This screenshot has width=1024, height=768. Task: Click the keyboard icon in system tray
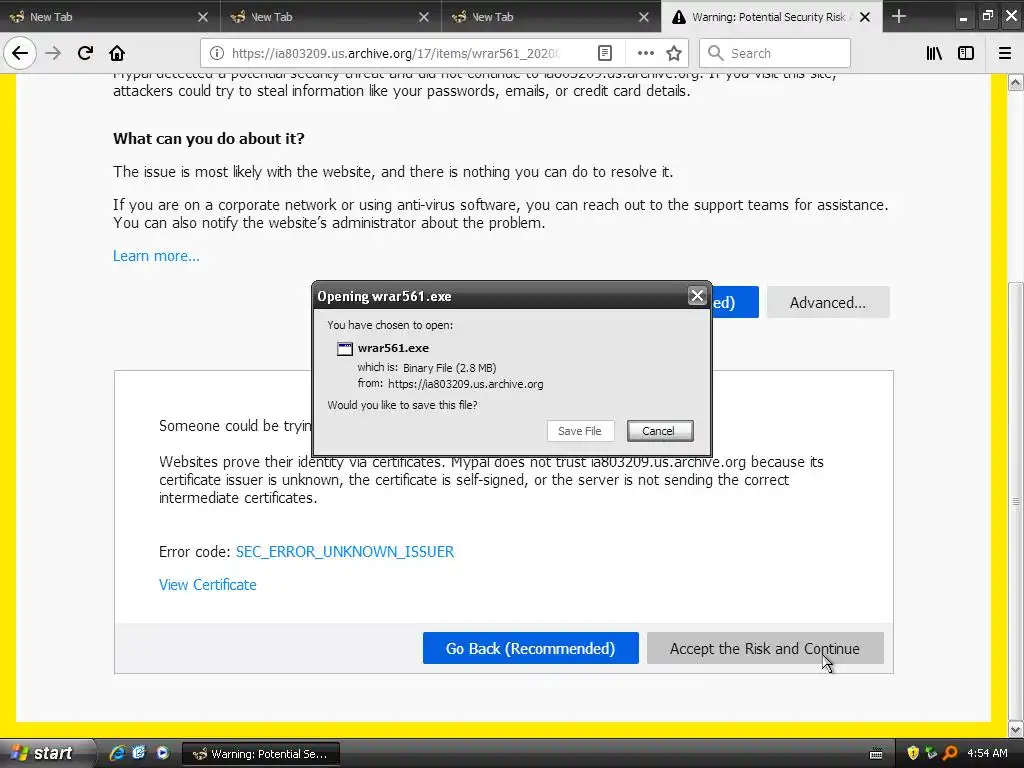click(x=876, y=754)
